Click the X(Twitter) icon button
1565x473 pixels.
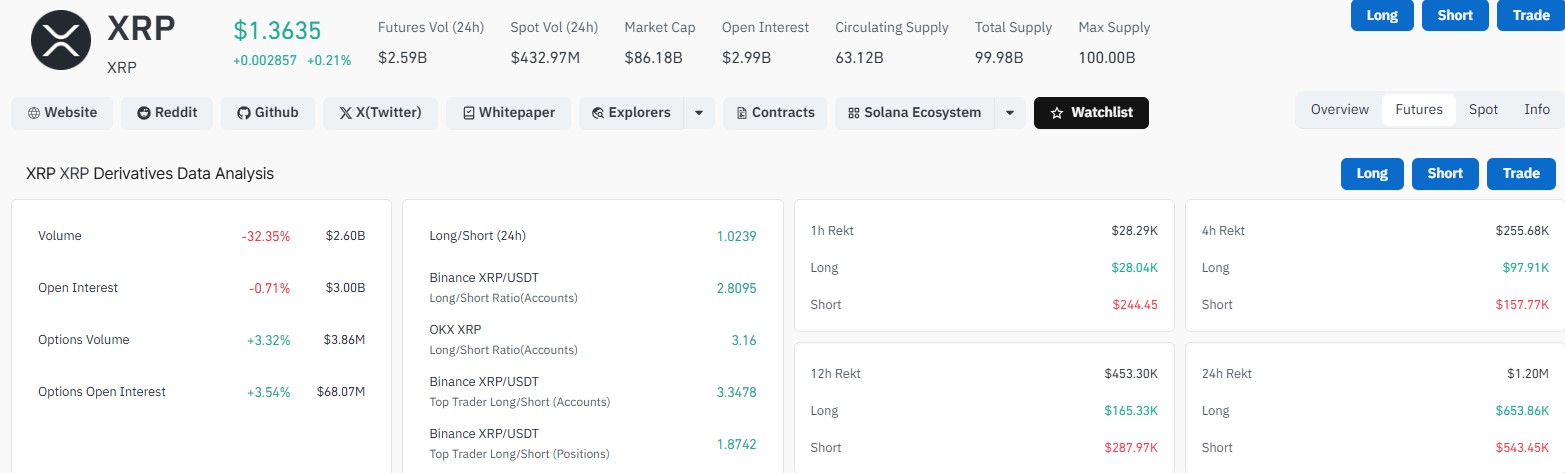tap(345, 113)
